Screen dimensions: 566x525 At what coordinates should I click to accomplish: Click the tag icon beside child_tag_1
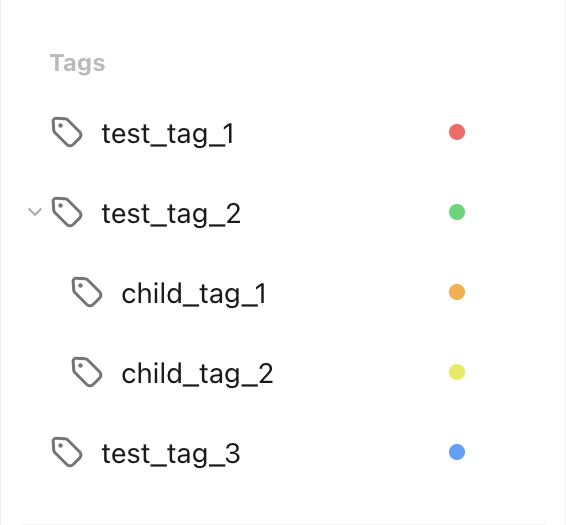87,292
